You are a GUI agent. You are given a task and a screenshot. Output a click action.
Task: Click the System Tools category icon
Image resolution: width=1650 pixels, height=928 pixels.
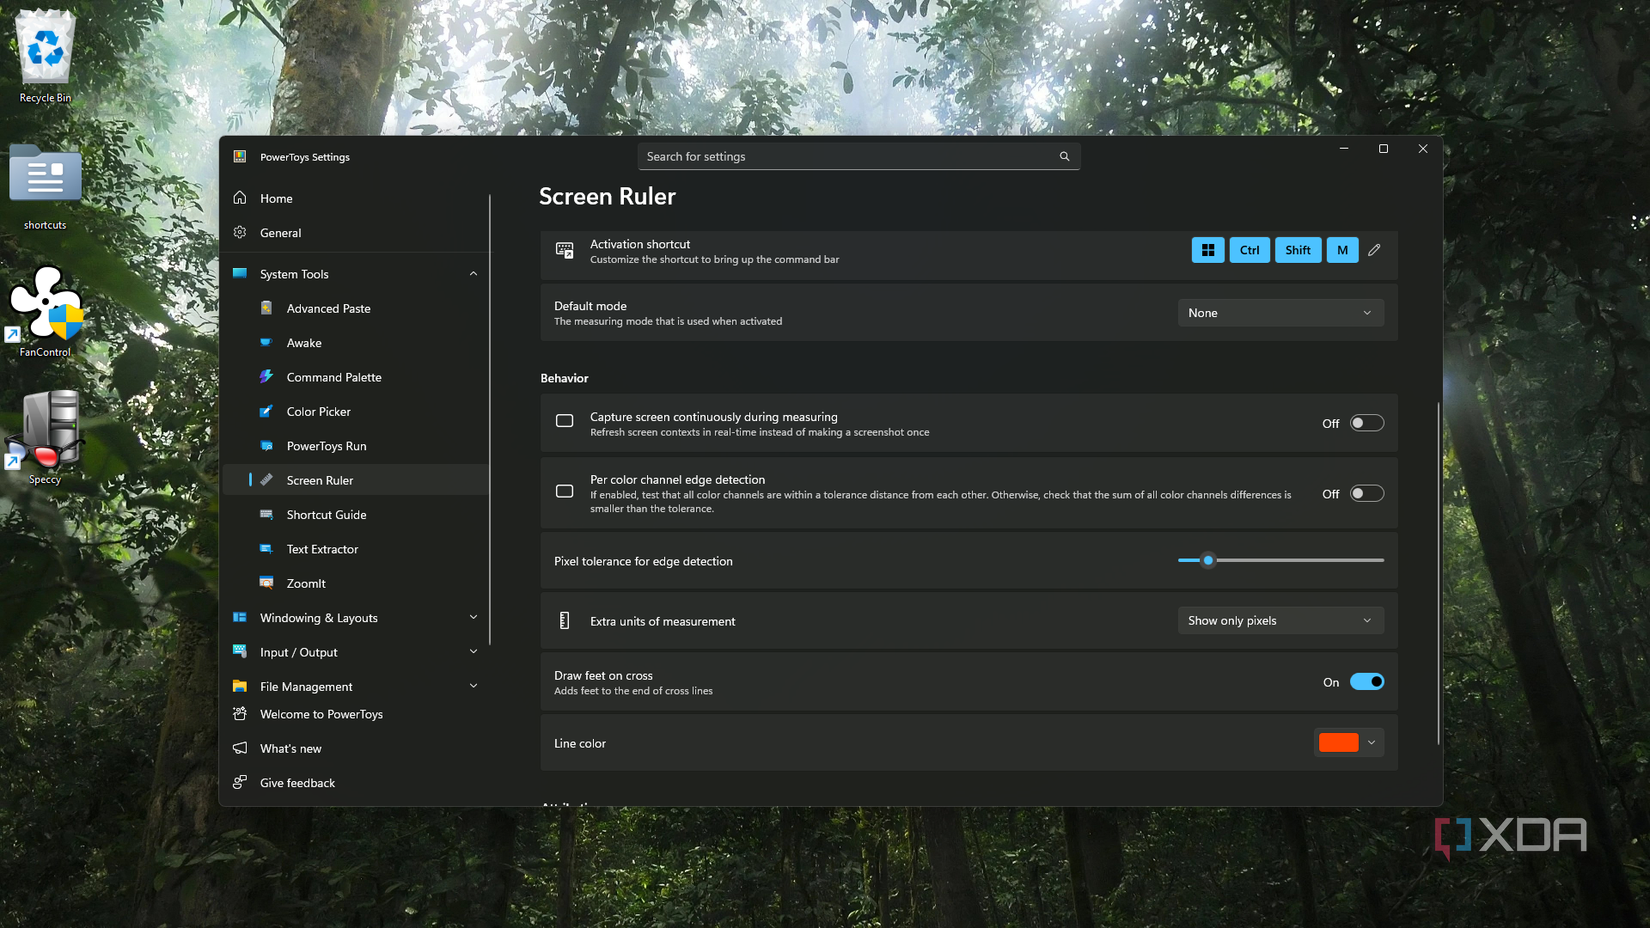pos(240,273)
